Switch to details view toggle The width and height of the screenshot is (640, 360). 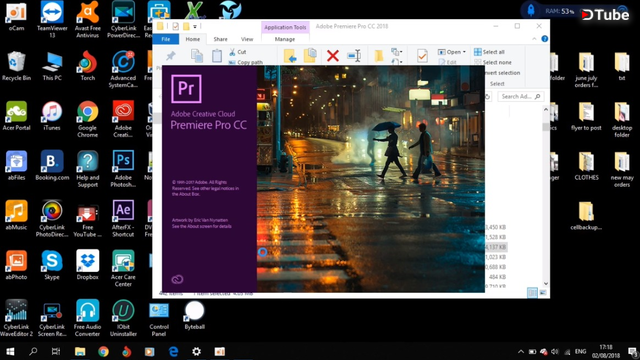532,293
